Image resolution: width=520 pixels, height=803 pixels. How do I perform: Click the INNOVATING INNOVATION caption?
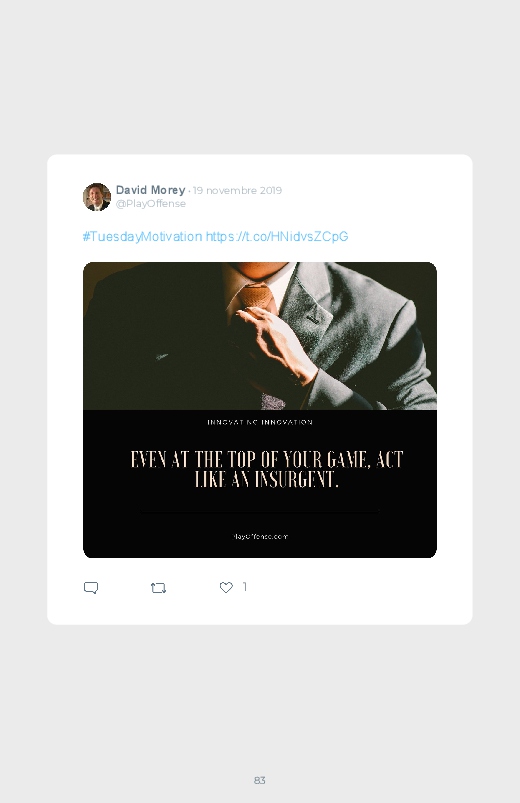260,422
